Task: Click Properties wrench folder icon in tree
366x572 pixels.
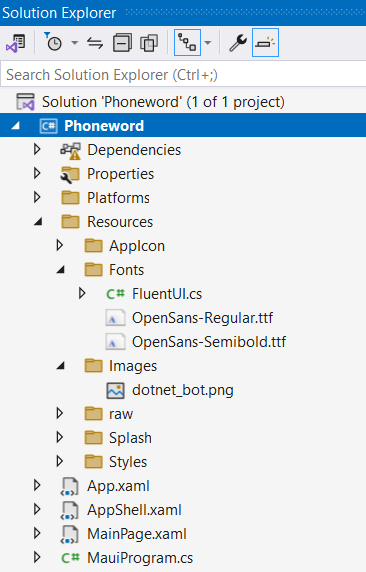Action: point(70,174)
